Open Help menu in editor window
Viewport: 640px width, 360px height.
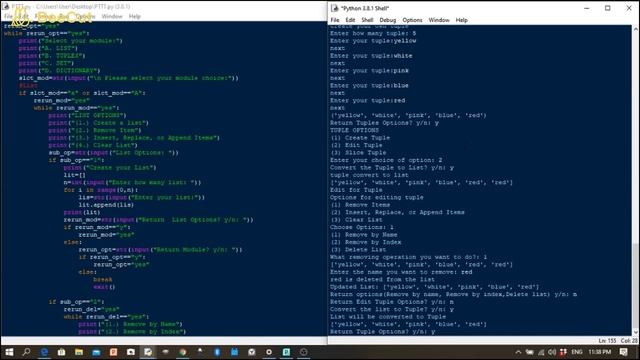135,16
